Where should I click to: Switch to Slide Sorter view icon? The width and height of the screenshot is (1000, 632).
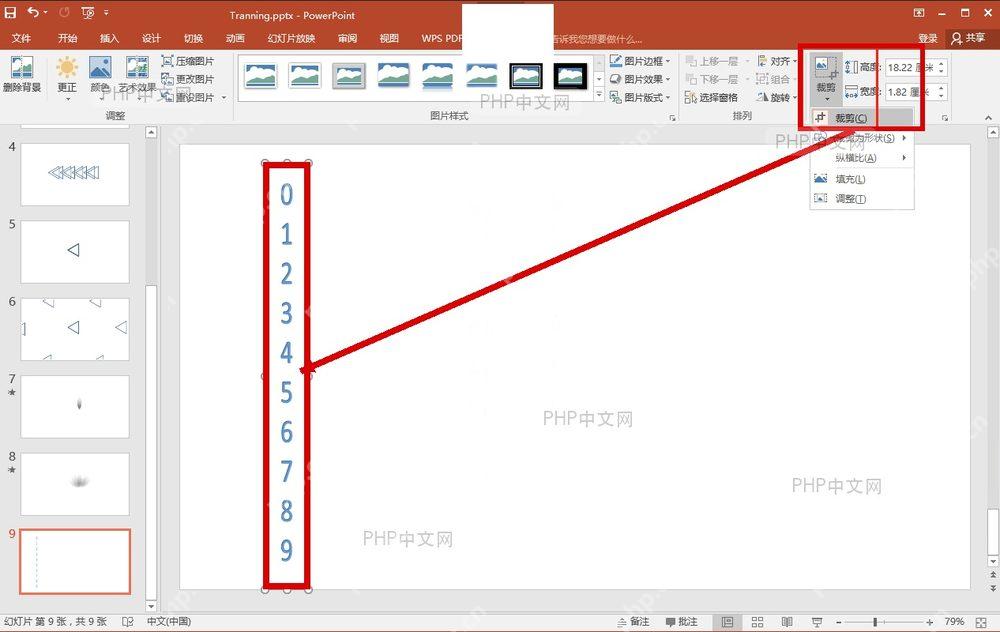click(x=757, y=622)
